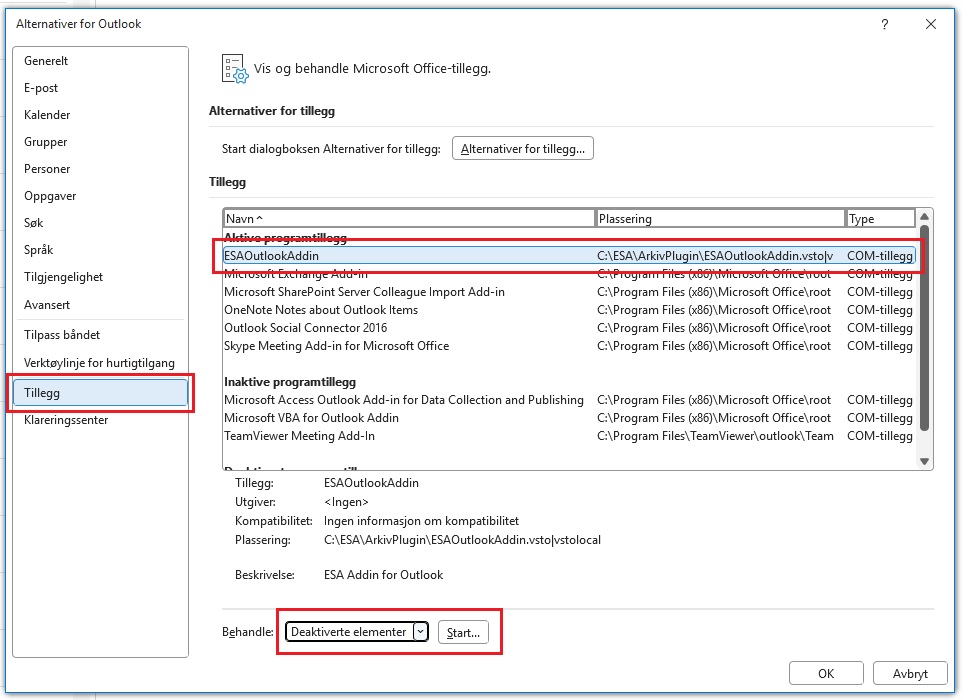
Task: Click the add-in list scrollbar thumb
Action: [x=924, y=329]
